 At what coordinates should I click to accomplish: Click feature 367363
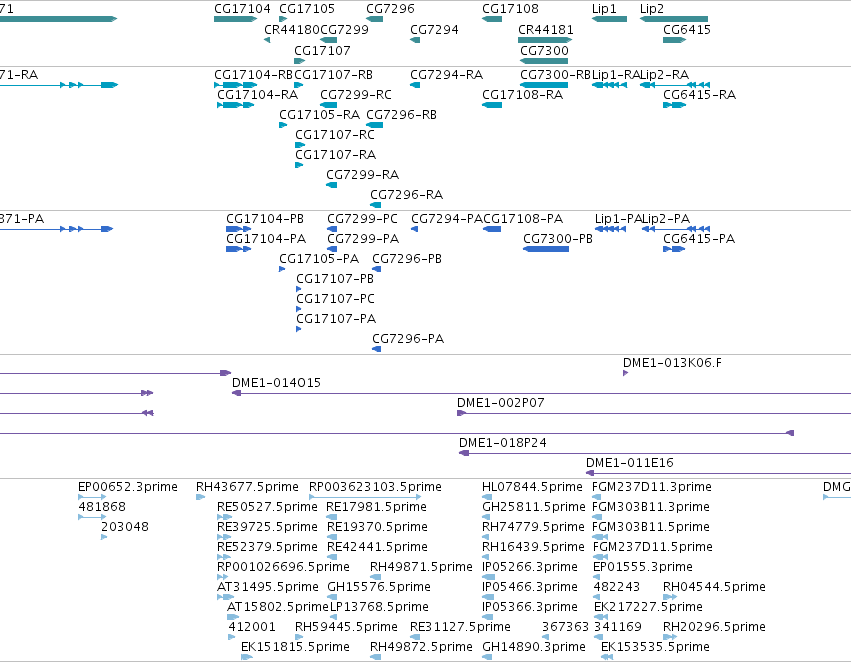click(545, 637)
